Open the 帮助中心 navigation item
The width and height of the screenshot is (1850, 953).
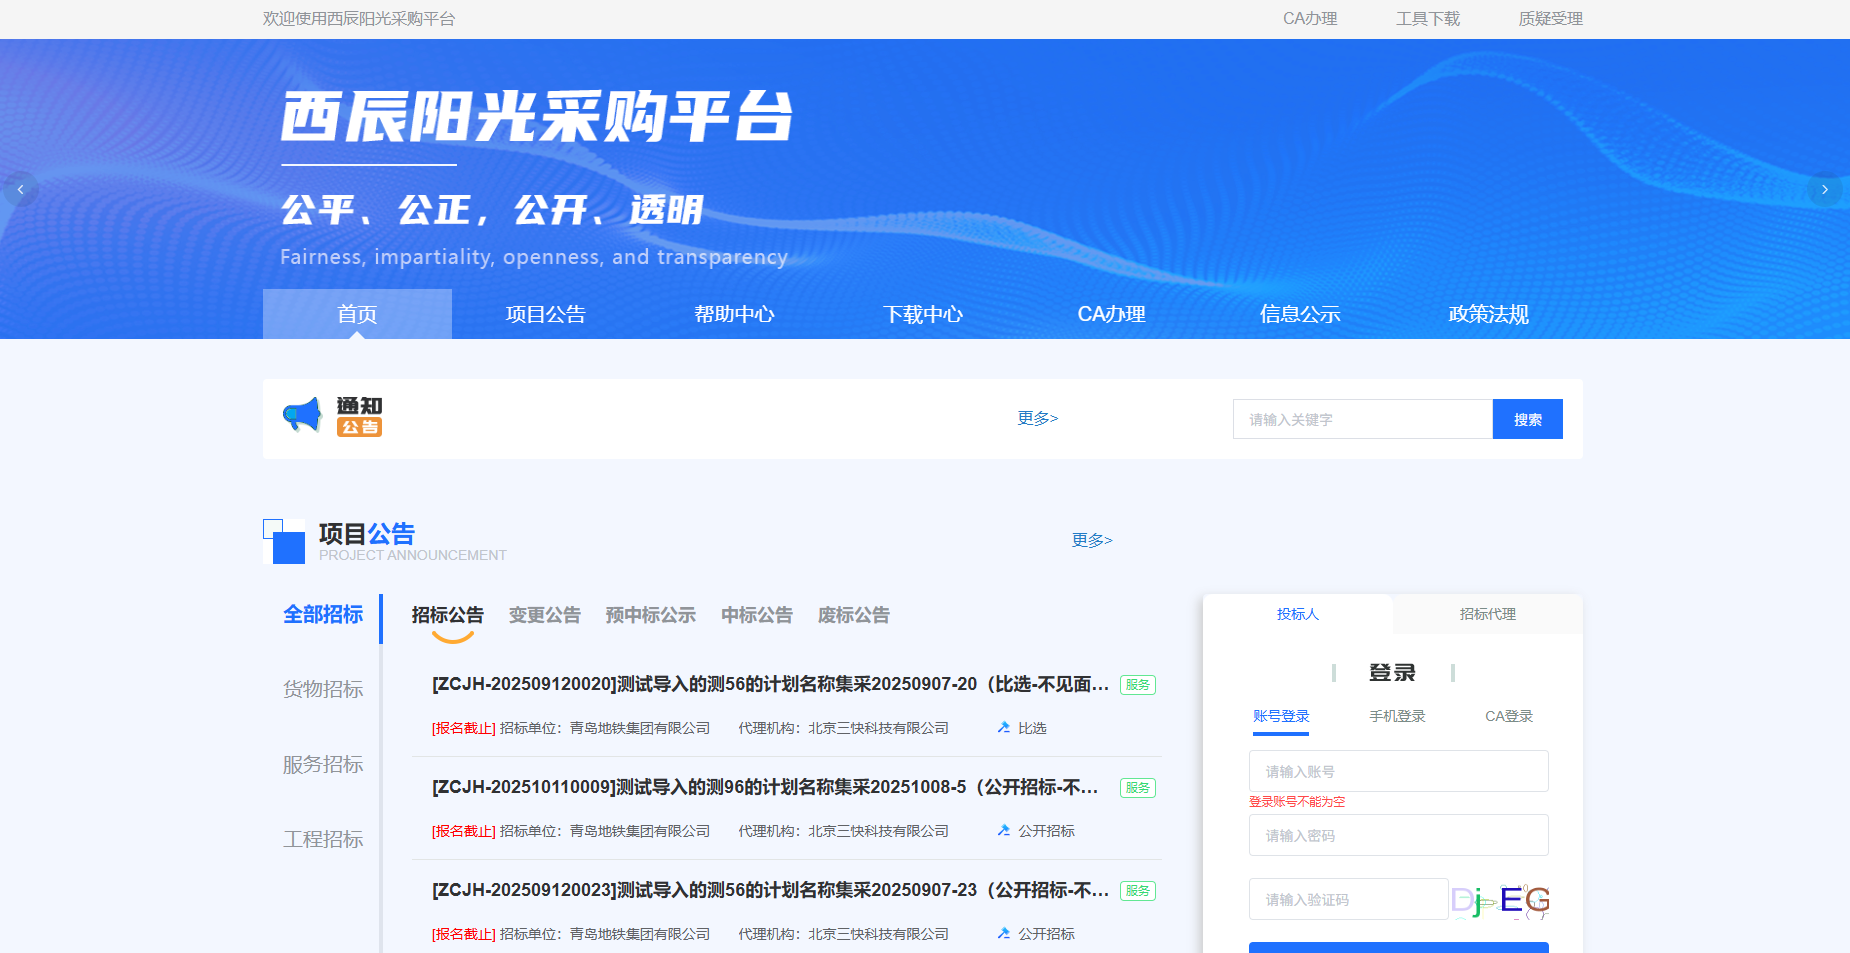pos(734,314)
